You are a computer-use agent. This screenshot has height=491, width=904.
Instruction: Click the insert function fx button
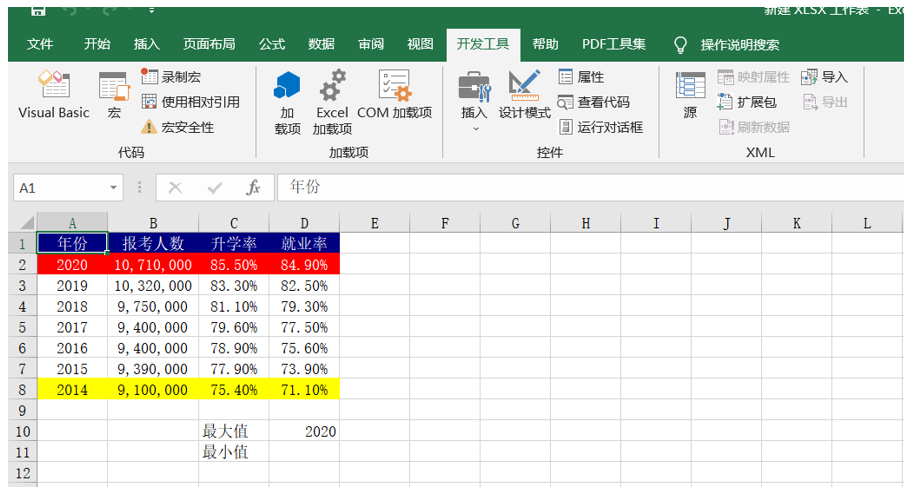tap(253, 188)
